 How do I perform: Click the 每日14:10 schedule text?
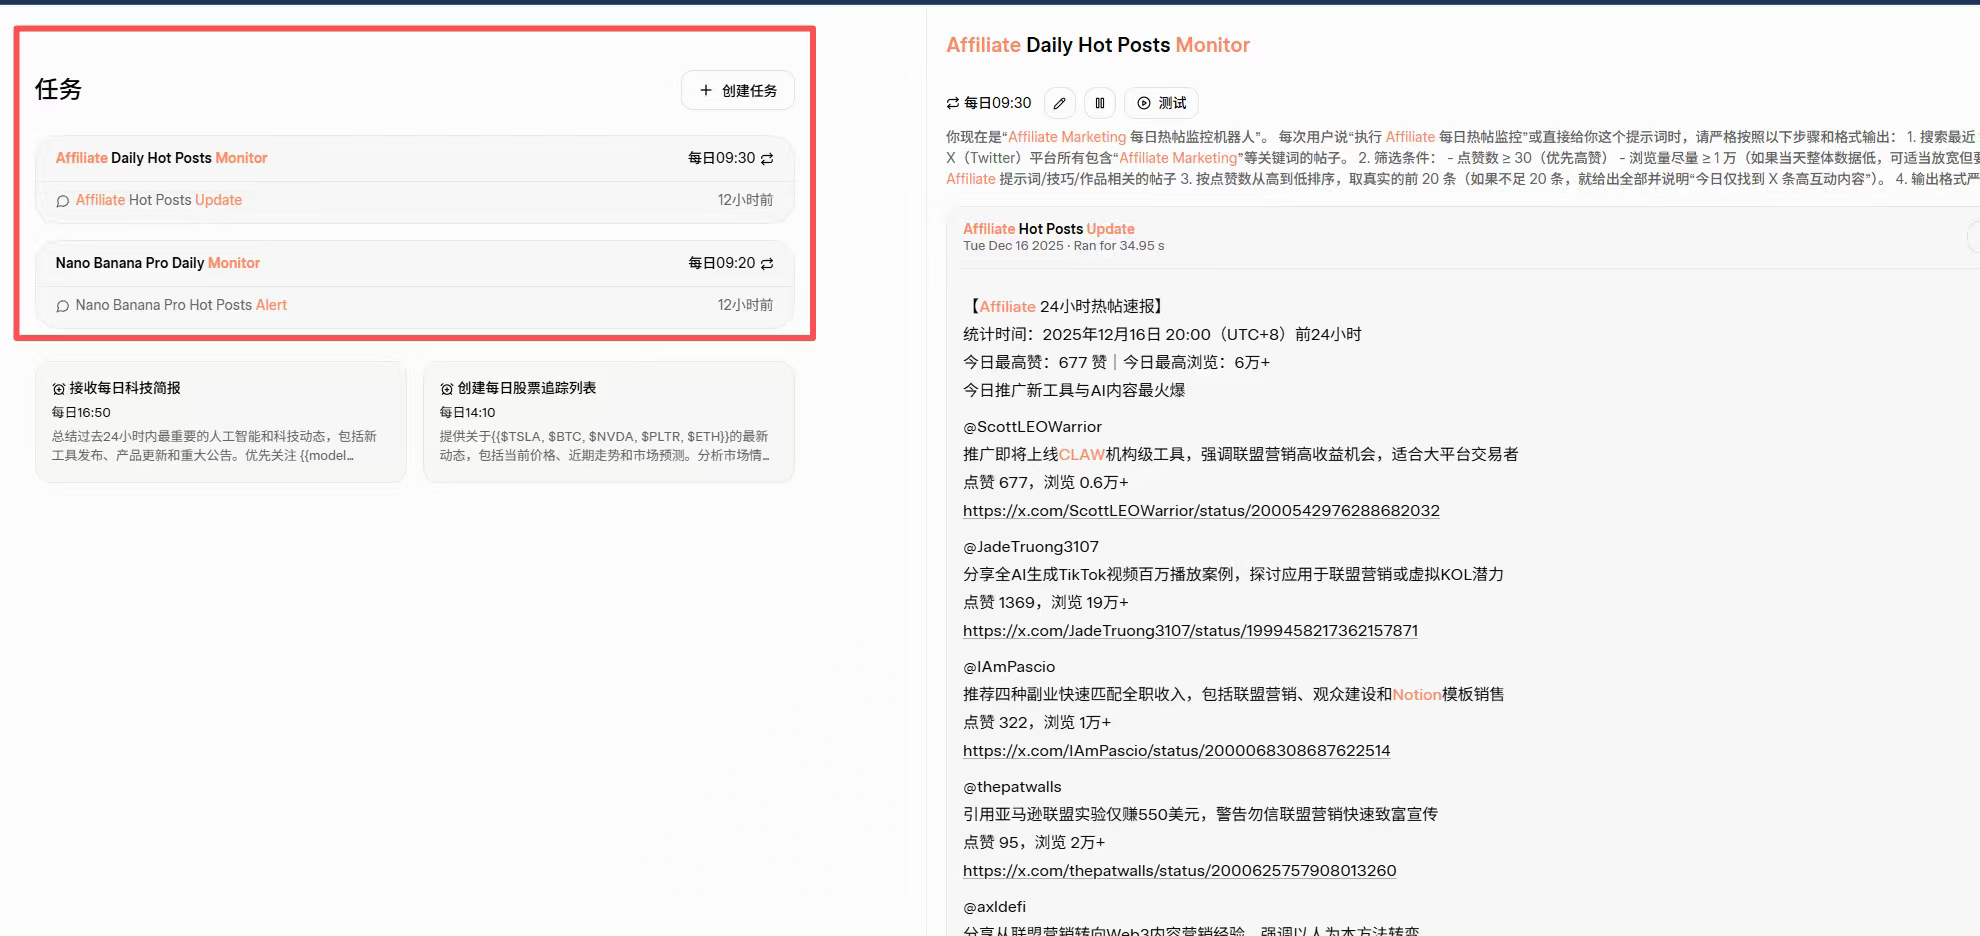coord(467,412)
